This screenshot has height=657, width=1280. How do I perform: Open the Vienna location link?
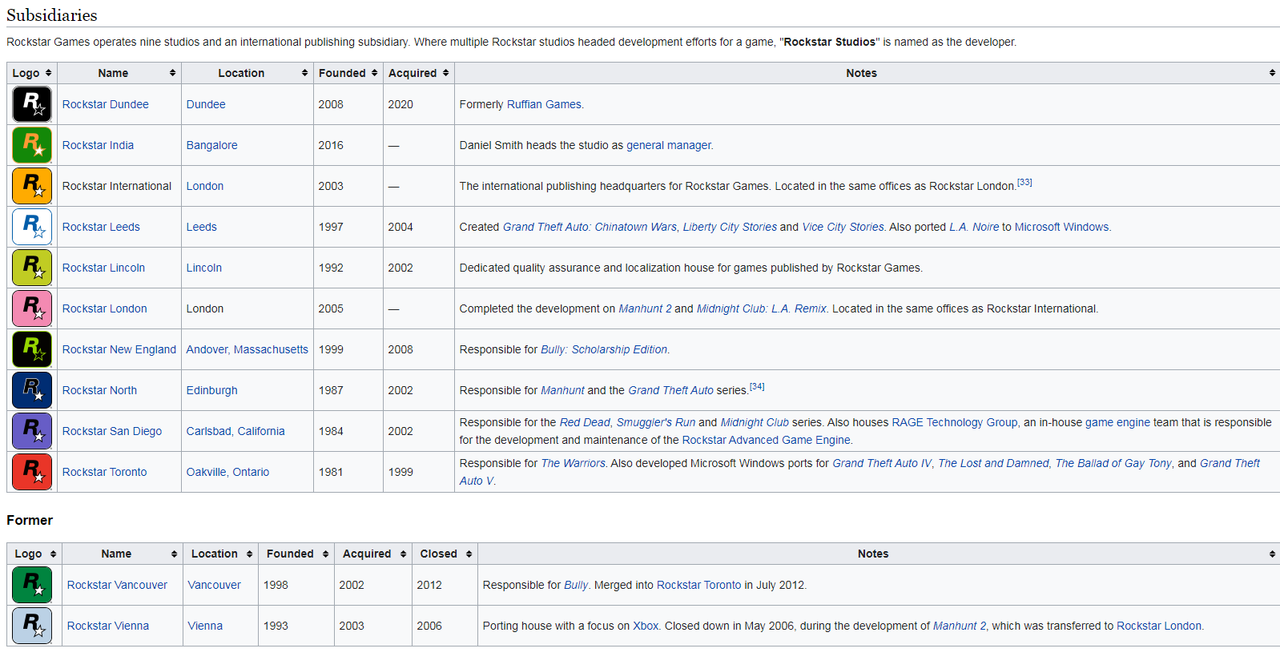coord(205,626)
